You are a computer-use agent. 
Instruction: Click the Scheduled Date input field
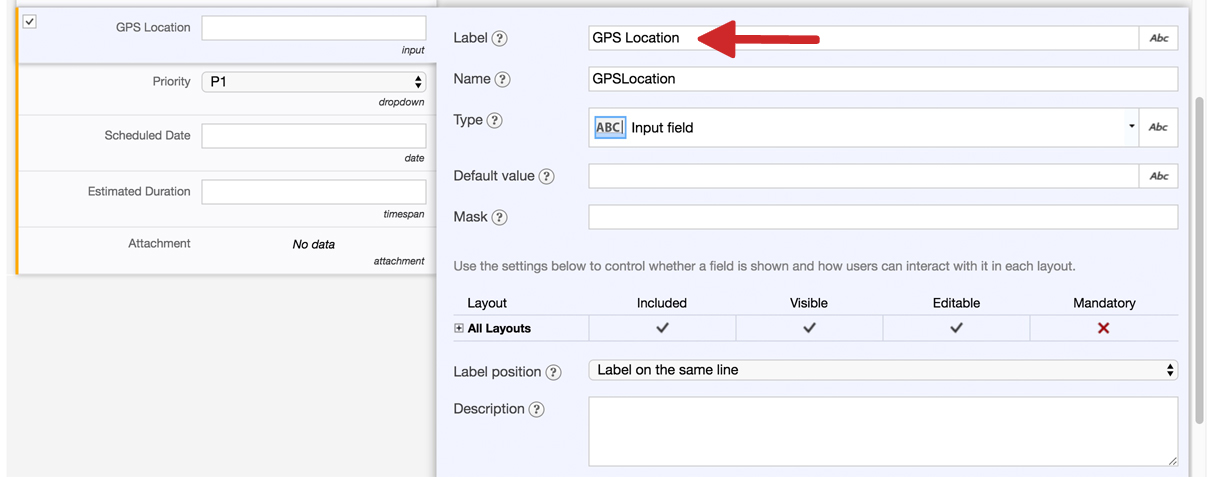pyautogui.click(x=314, y=136)
